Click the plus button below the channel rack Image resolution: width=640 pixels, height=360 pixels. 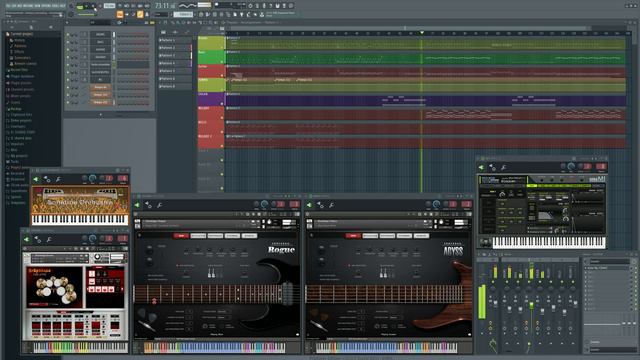101,115
